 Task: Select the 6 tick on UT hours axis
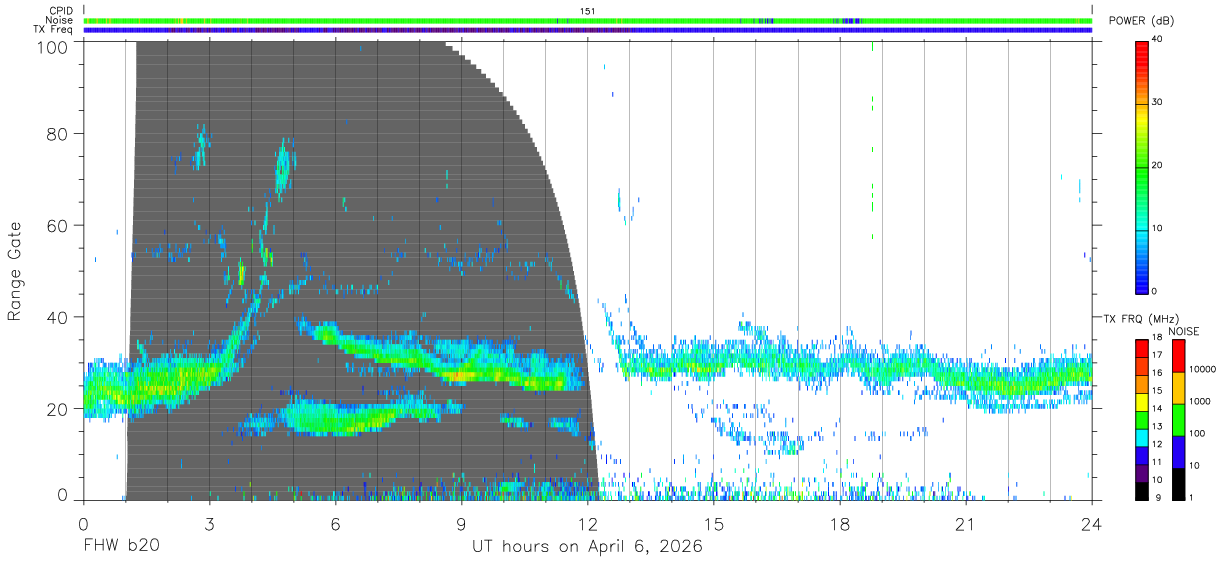(x=336, y=525)
